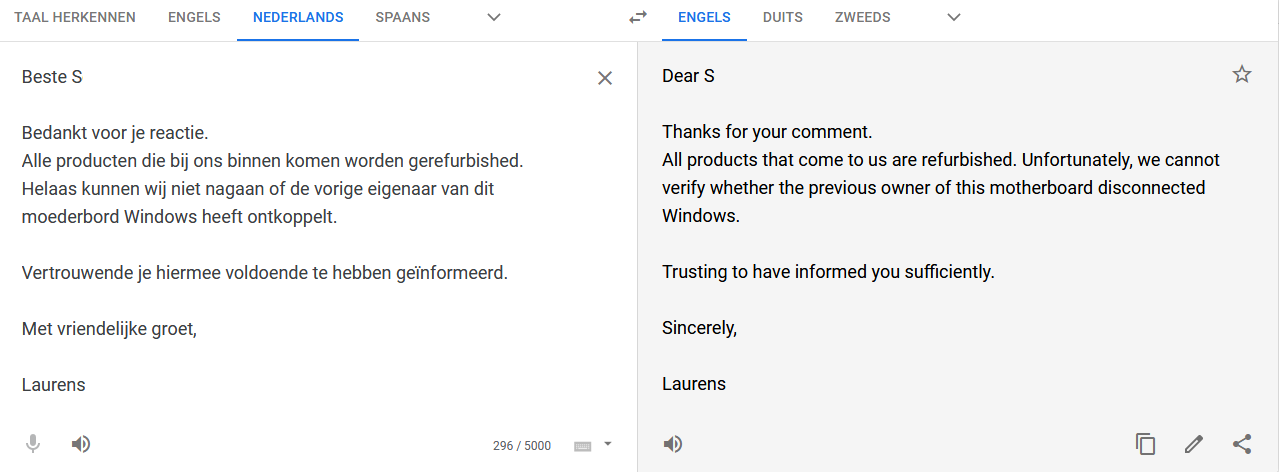Select Nederlands source language tab
Screen dimensions: 1279x472
click(298, 17)
